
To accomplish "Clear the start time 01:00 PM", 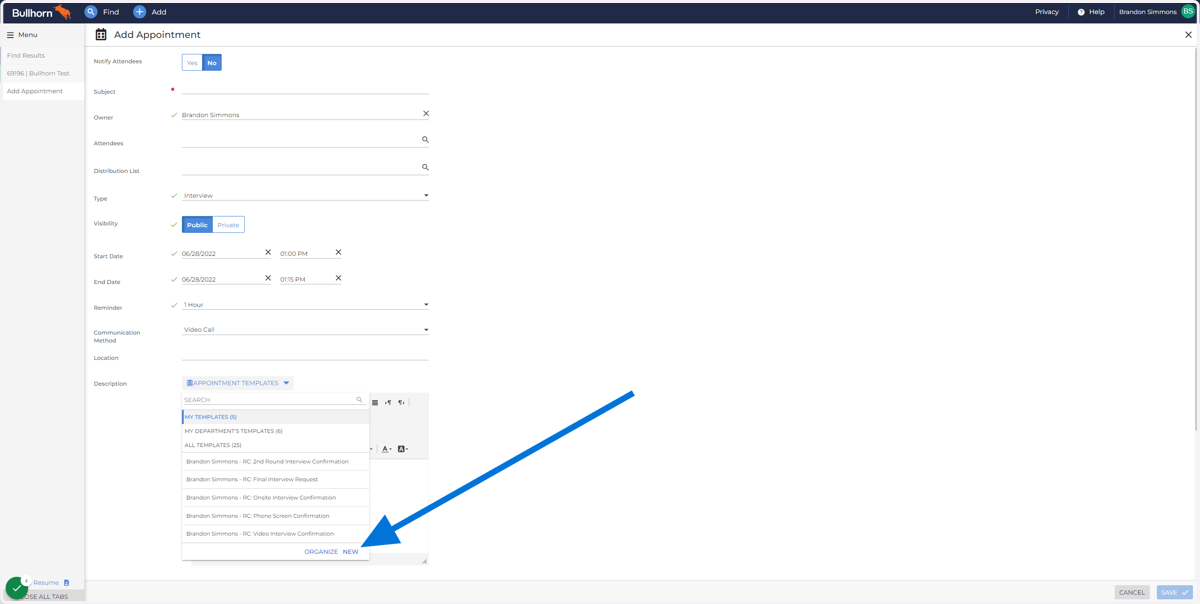I will (x=338, y=252).
